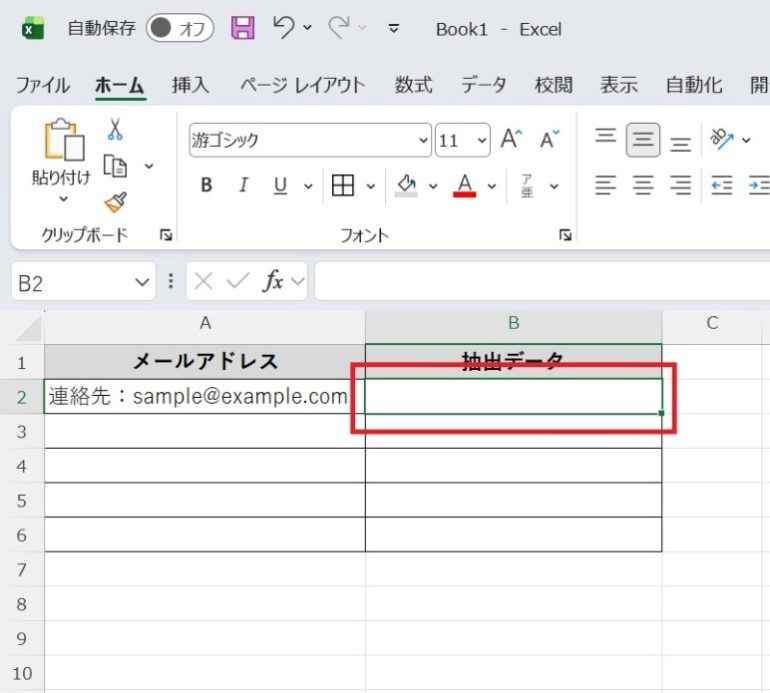Screen dimensions: 770x693
Task: Open the フォント dialog launcher
Action: [565, 235]
